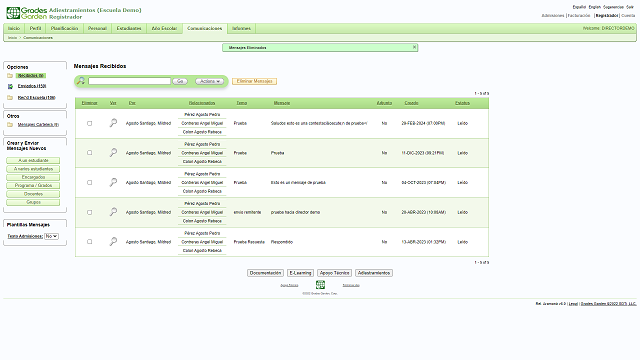
Task: Click the Eliminar Mensajes button
Action: 254,81
